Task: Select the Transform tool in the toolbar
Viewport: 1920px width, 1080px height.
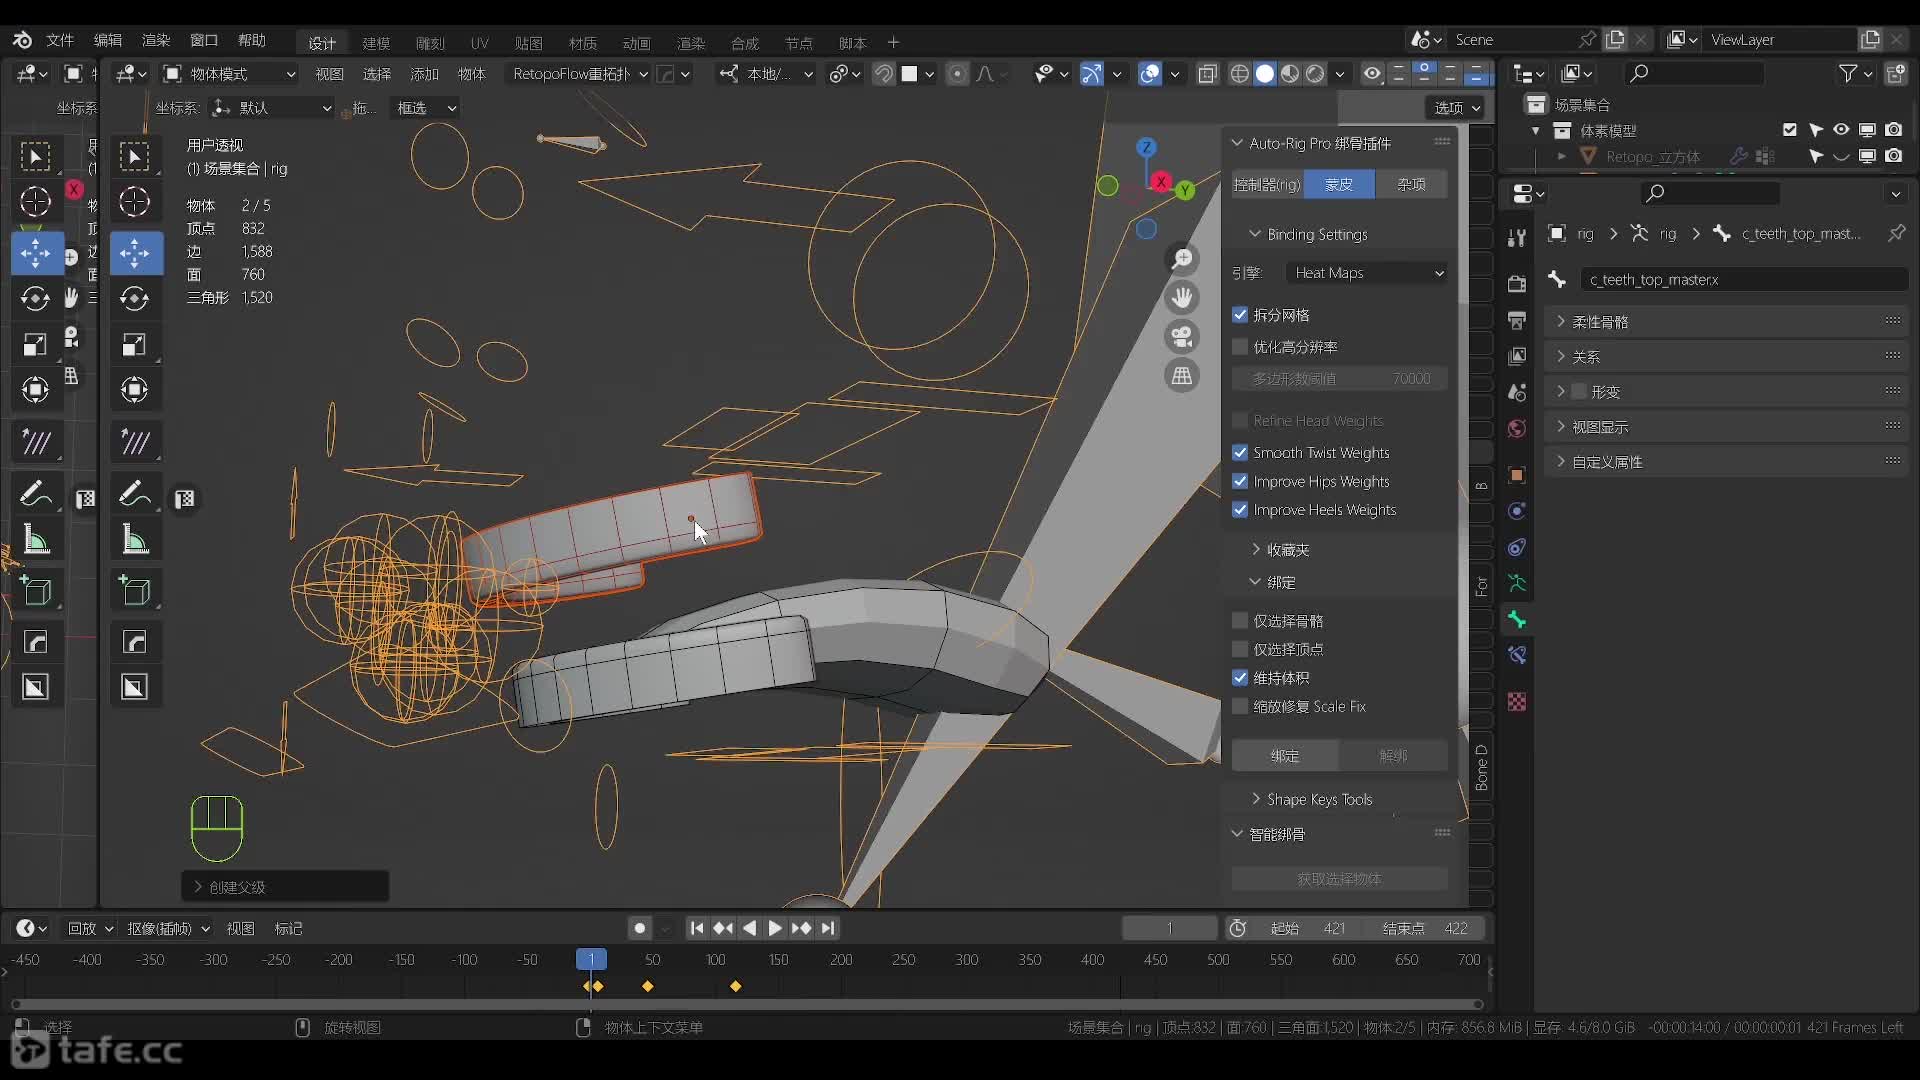Action: point(134,390)
